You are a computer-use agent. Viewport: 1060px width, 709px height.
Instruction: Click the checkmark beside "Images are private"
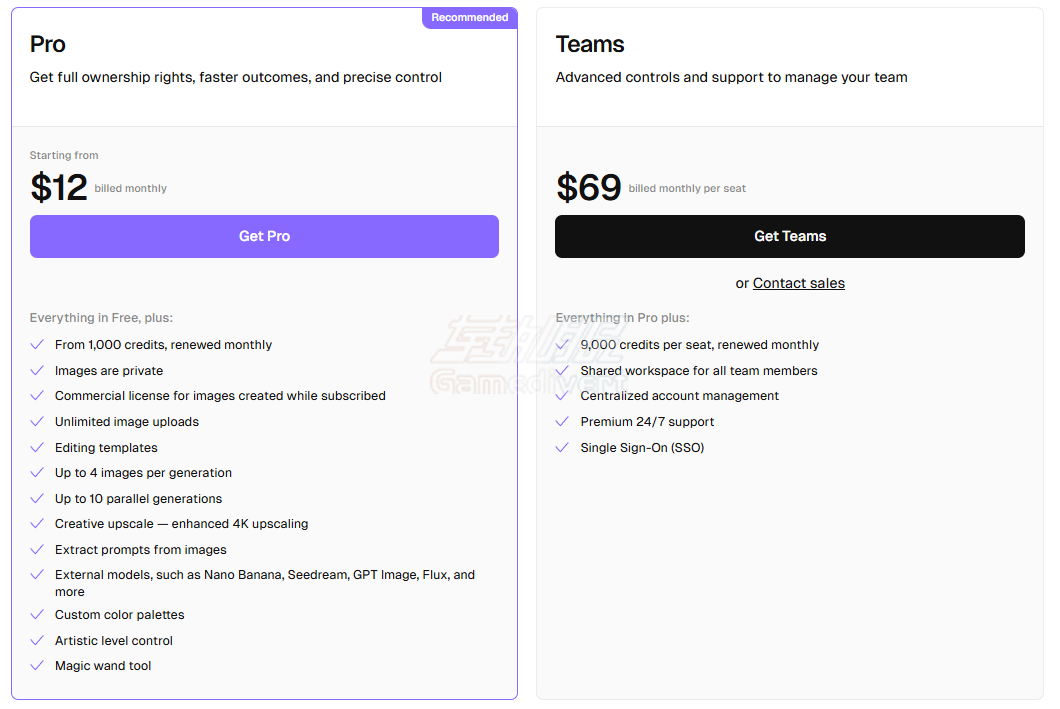click(37, 370)
